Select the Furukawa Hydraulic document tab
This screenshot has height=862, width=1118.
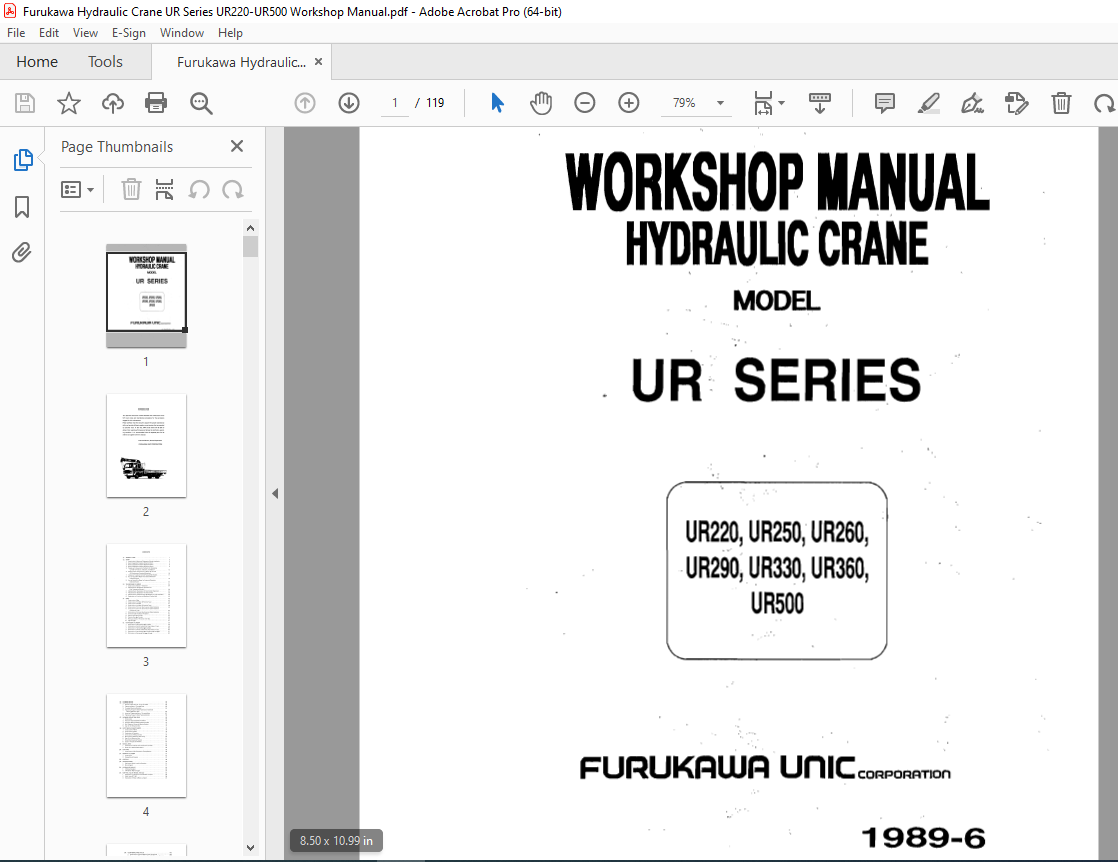pos(241,62)
